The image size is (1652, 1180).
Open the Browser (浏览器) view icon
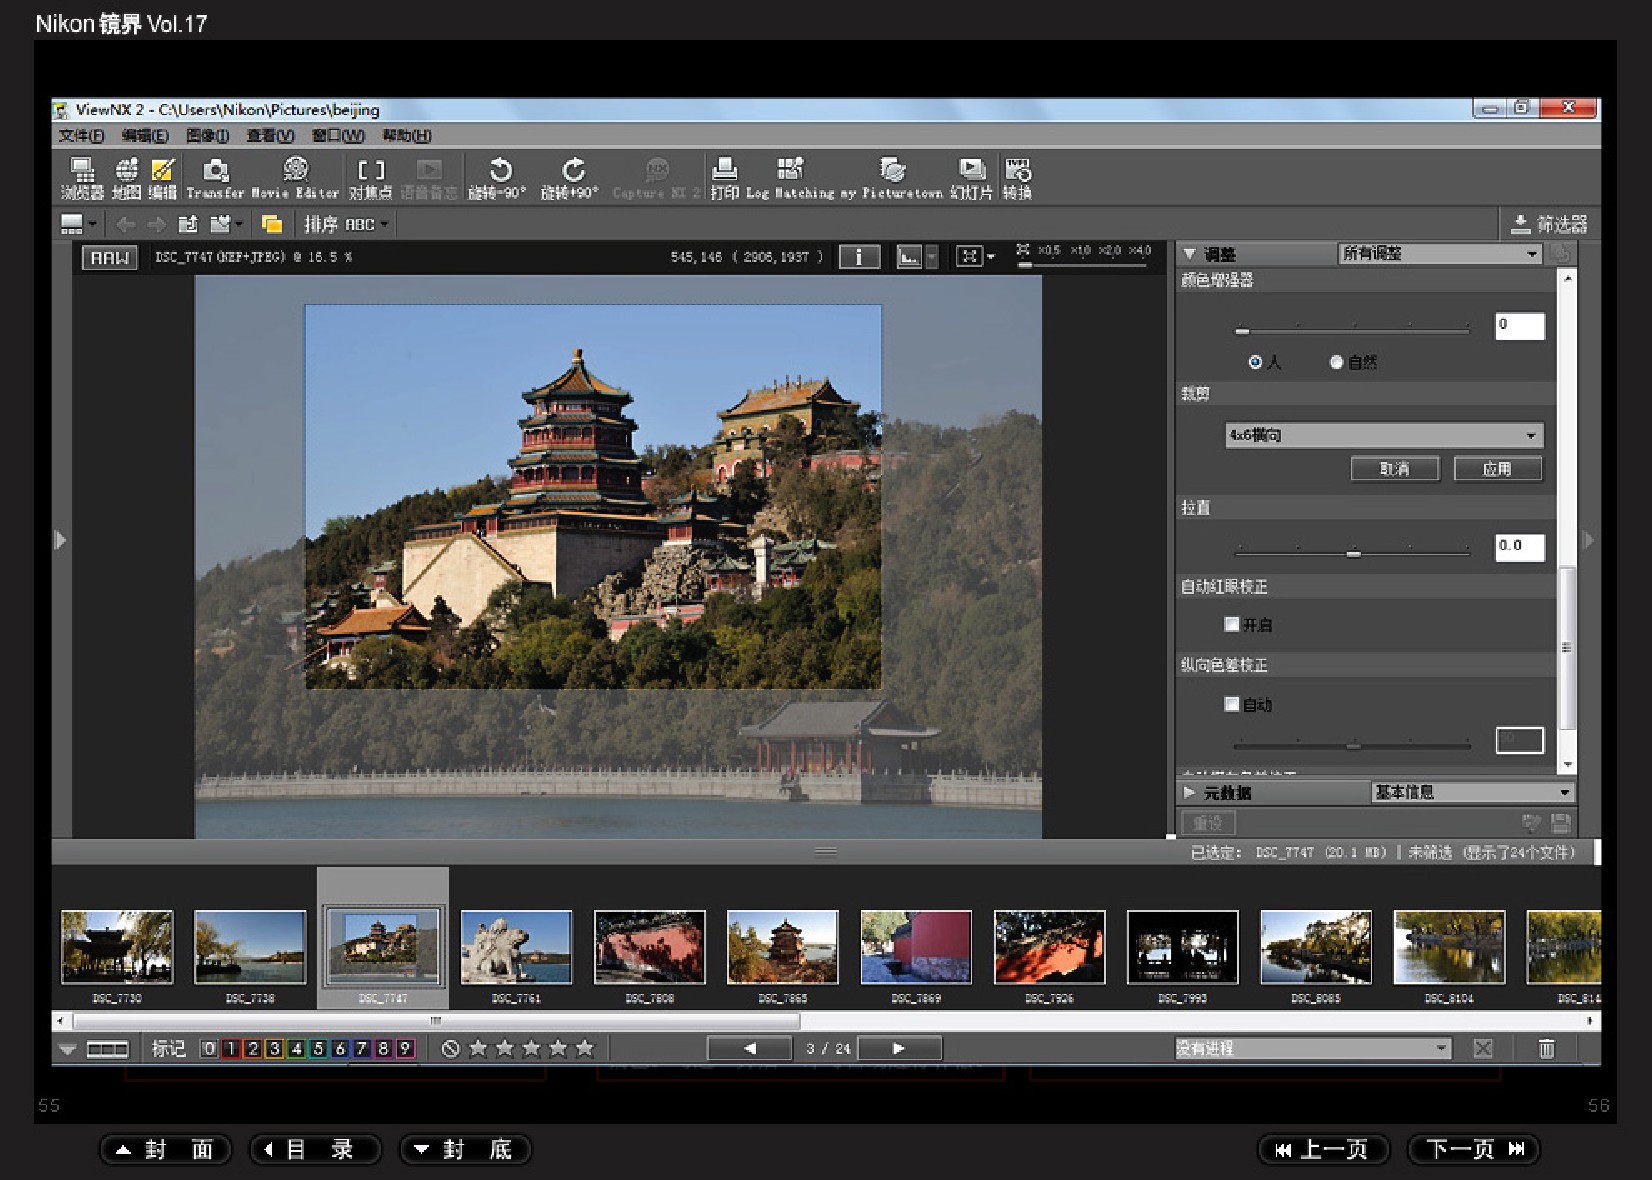point(82,178)
